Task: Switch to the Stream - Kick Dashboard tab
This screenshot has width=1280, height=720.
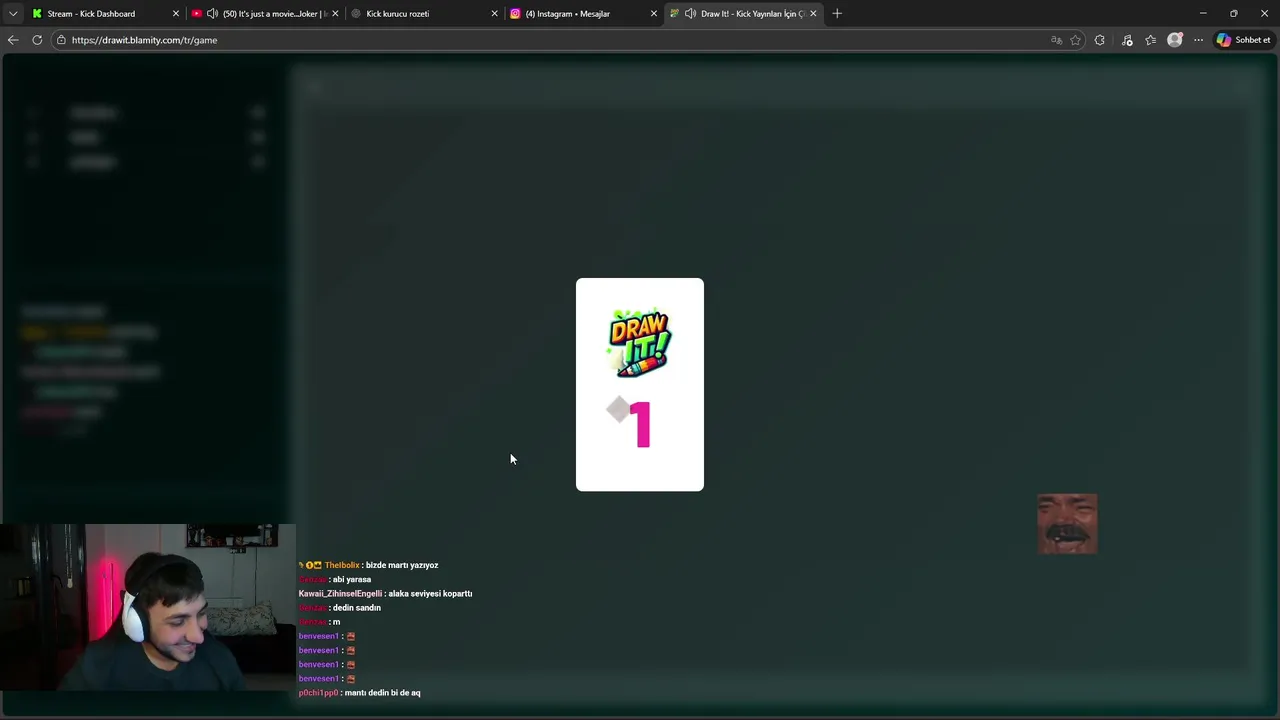Action: [104, 13]
